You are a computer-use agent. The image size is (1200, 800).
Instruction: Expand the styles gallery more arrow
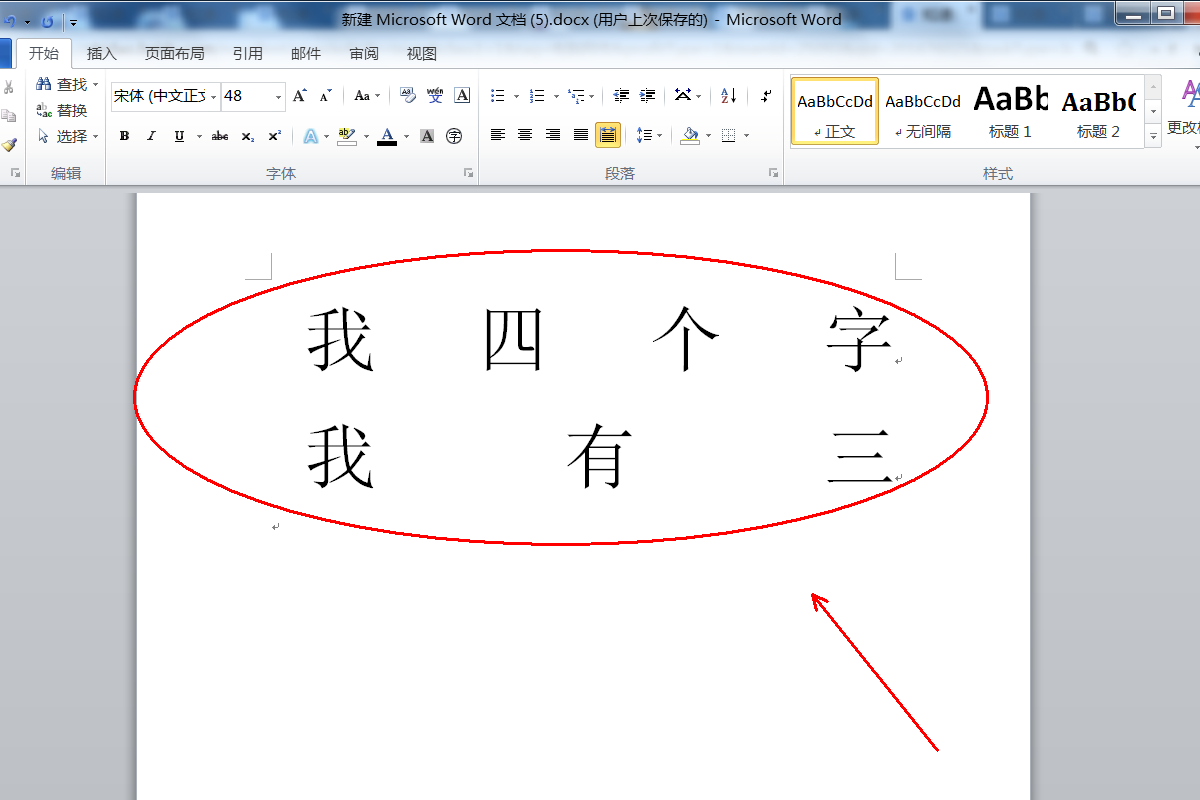click(x=1153, y=135)
